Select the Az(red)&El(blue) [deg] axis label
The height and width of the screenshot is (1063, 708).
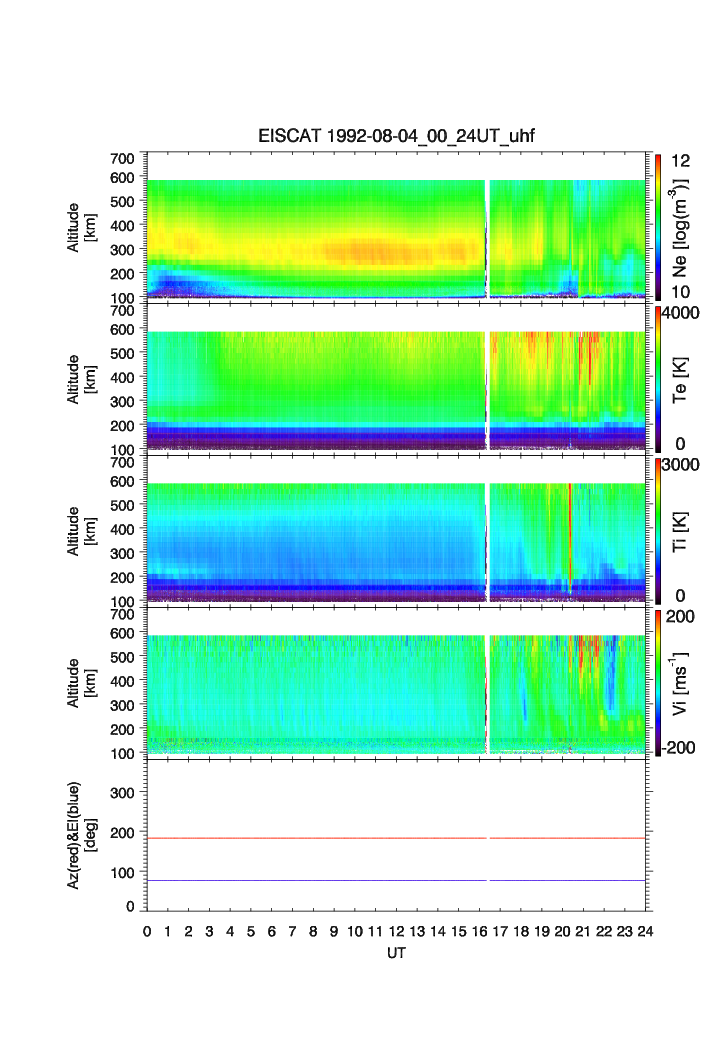click(81, 835)
